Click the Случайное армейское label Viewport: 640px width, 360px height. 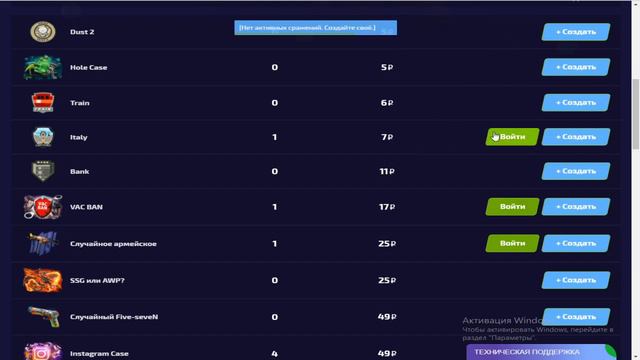tap(113, 244)
